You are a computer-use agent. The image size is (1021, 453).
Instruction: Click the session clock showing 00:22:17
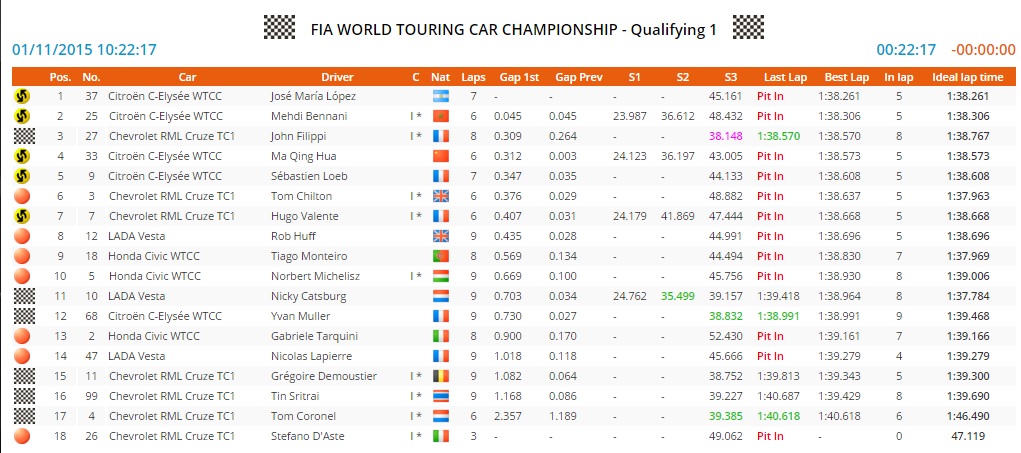905,49
